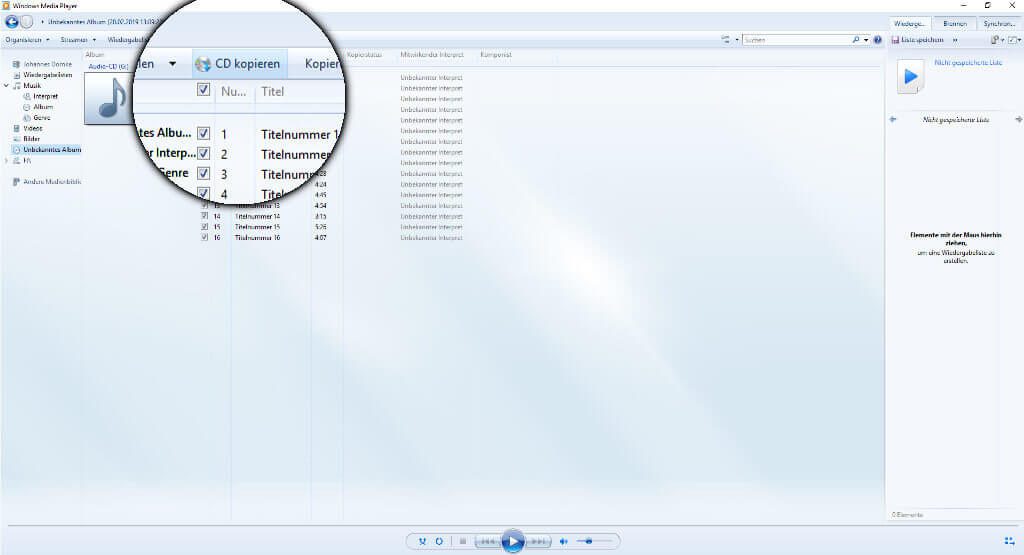Uncheck the checkbox for track 14
Image resolution: width=1024 pixels, height=555 pixels.
click(204, 216)
